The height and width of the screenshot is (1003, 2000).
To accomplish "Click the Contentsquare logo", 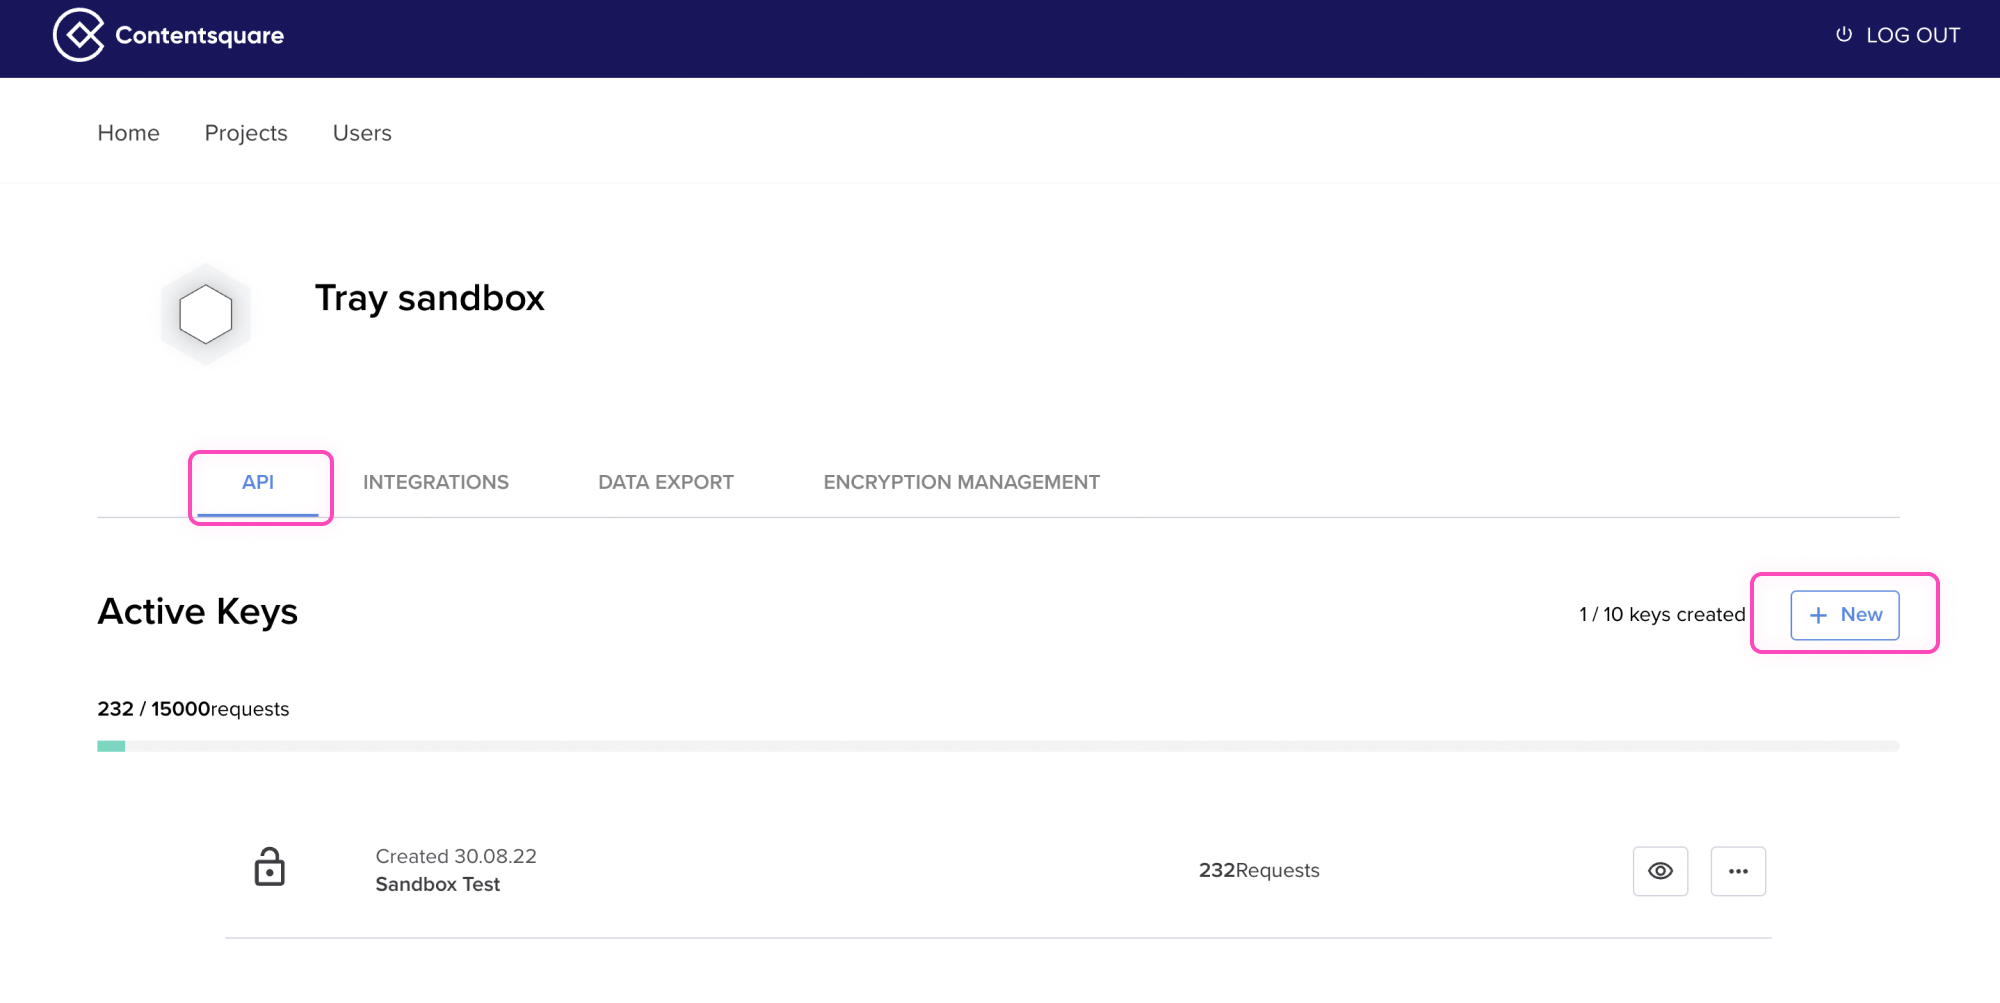I will pos(168,35).
